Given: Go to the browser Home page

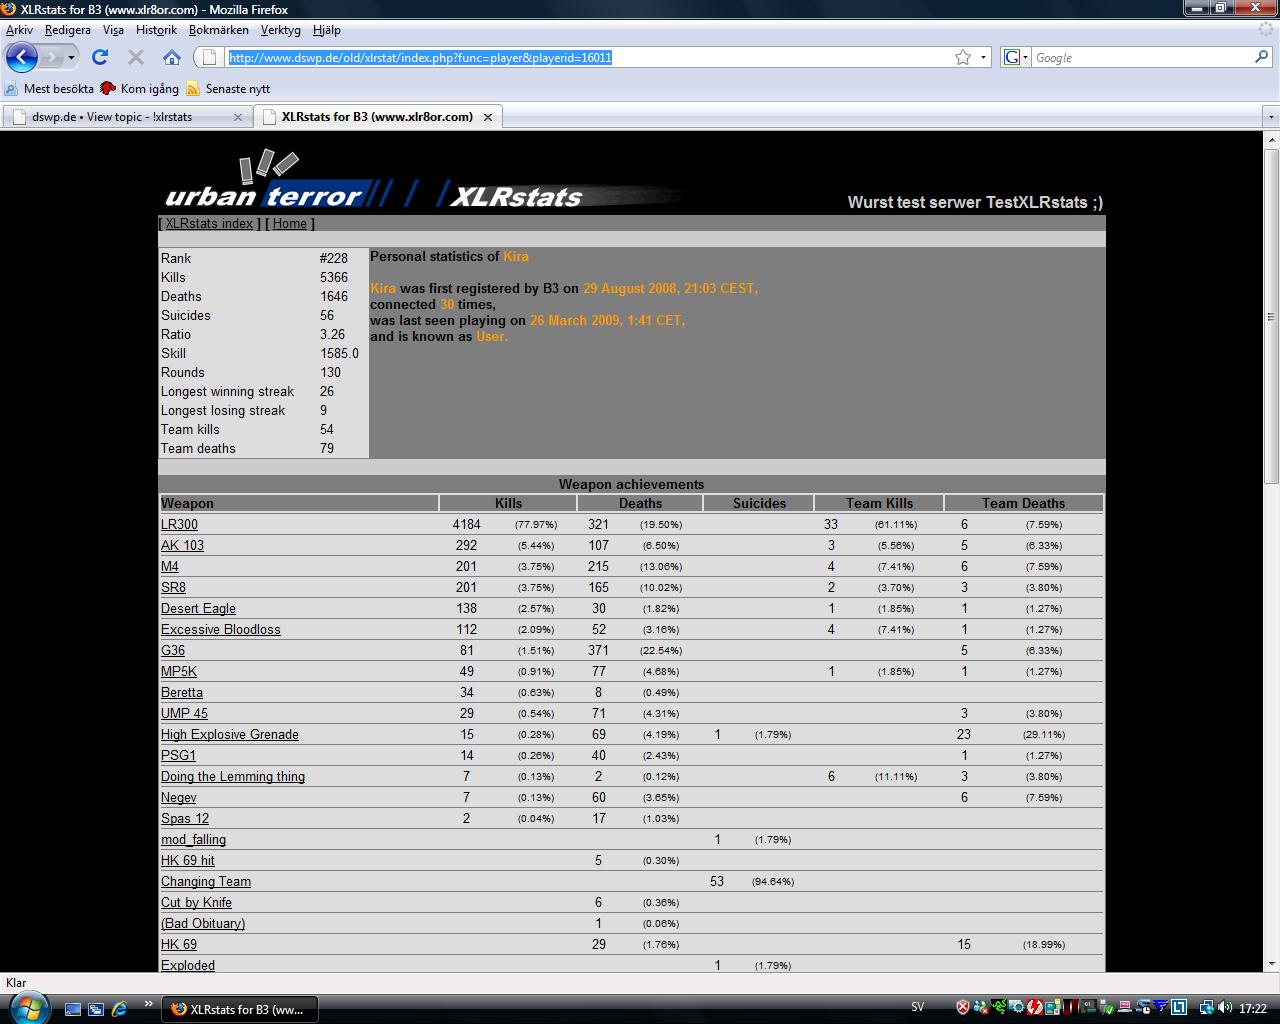Looking at the screenshot, I should coord(172,57).
